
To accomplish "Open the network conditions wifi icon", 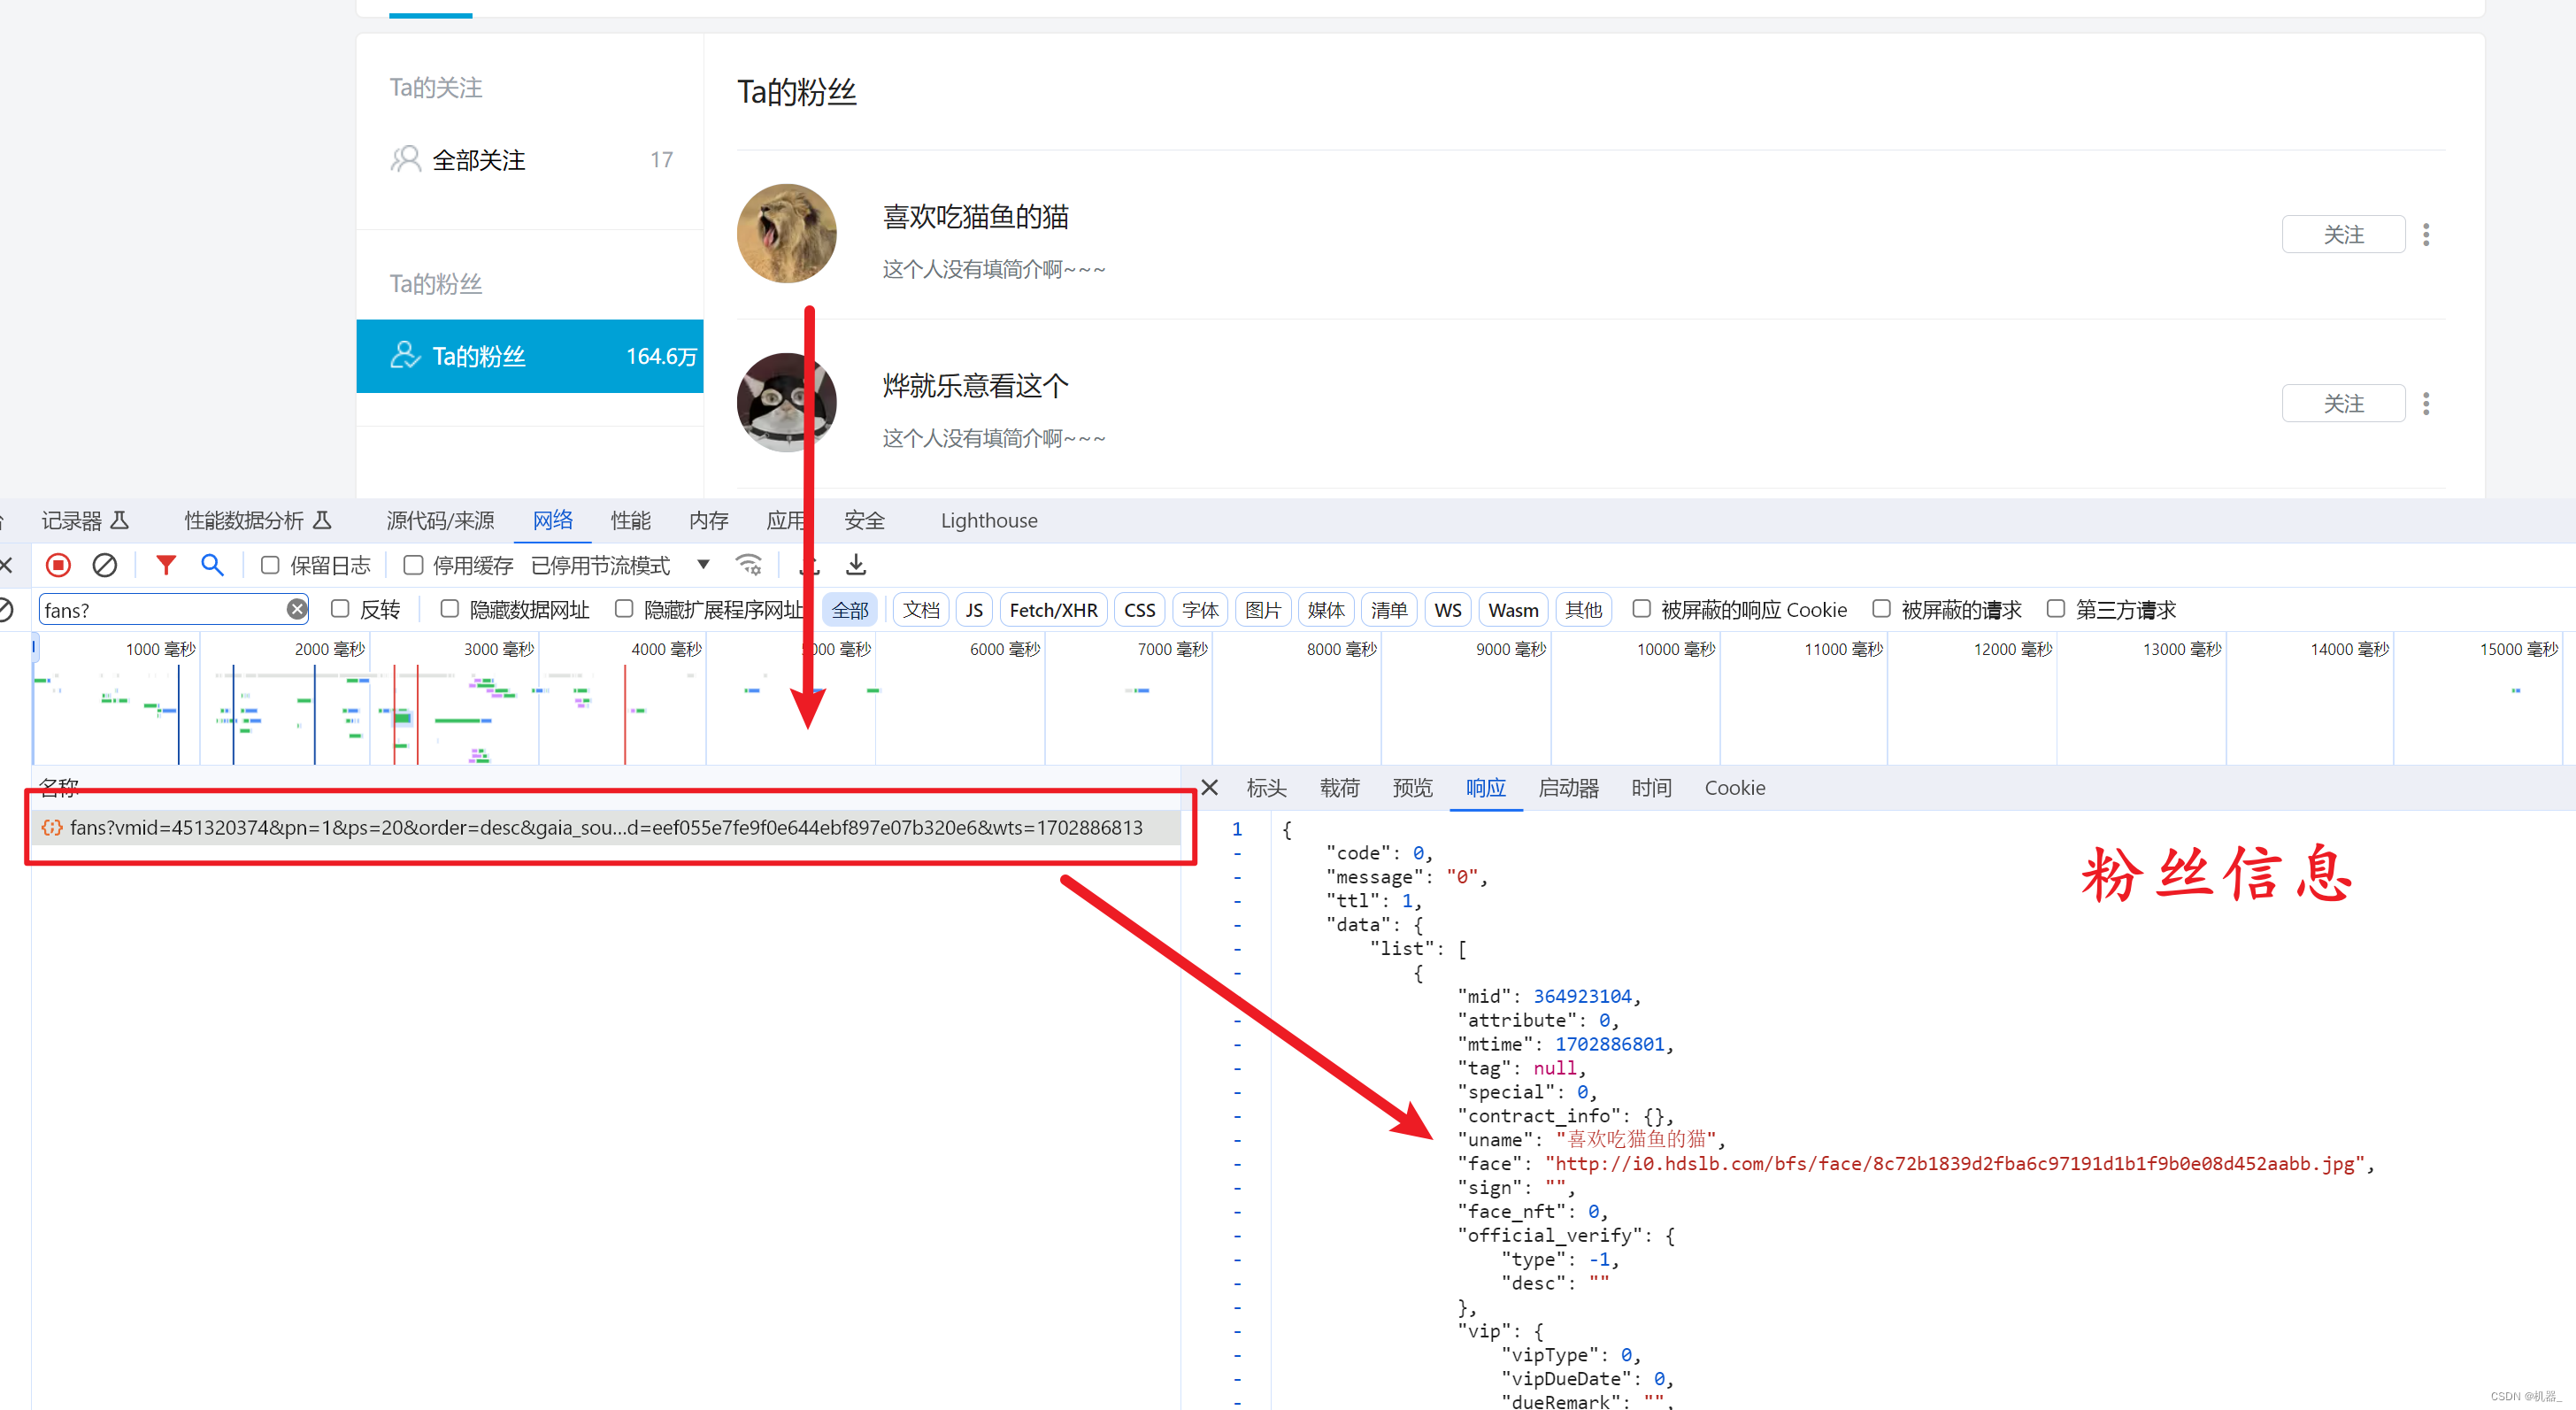I will coord(748,565).
